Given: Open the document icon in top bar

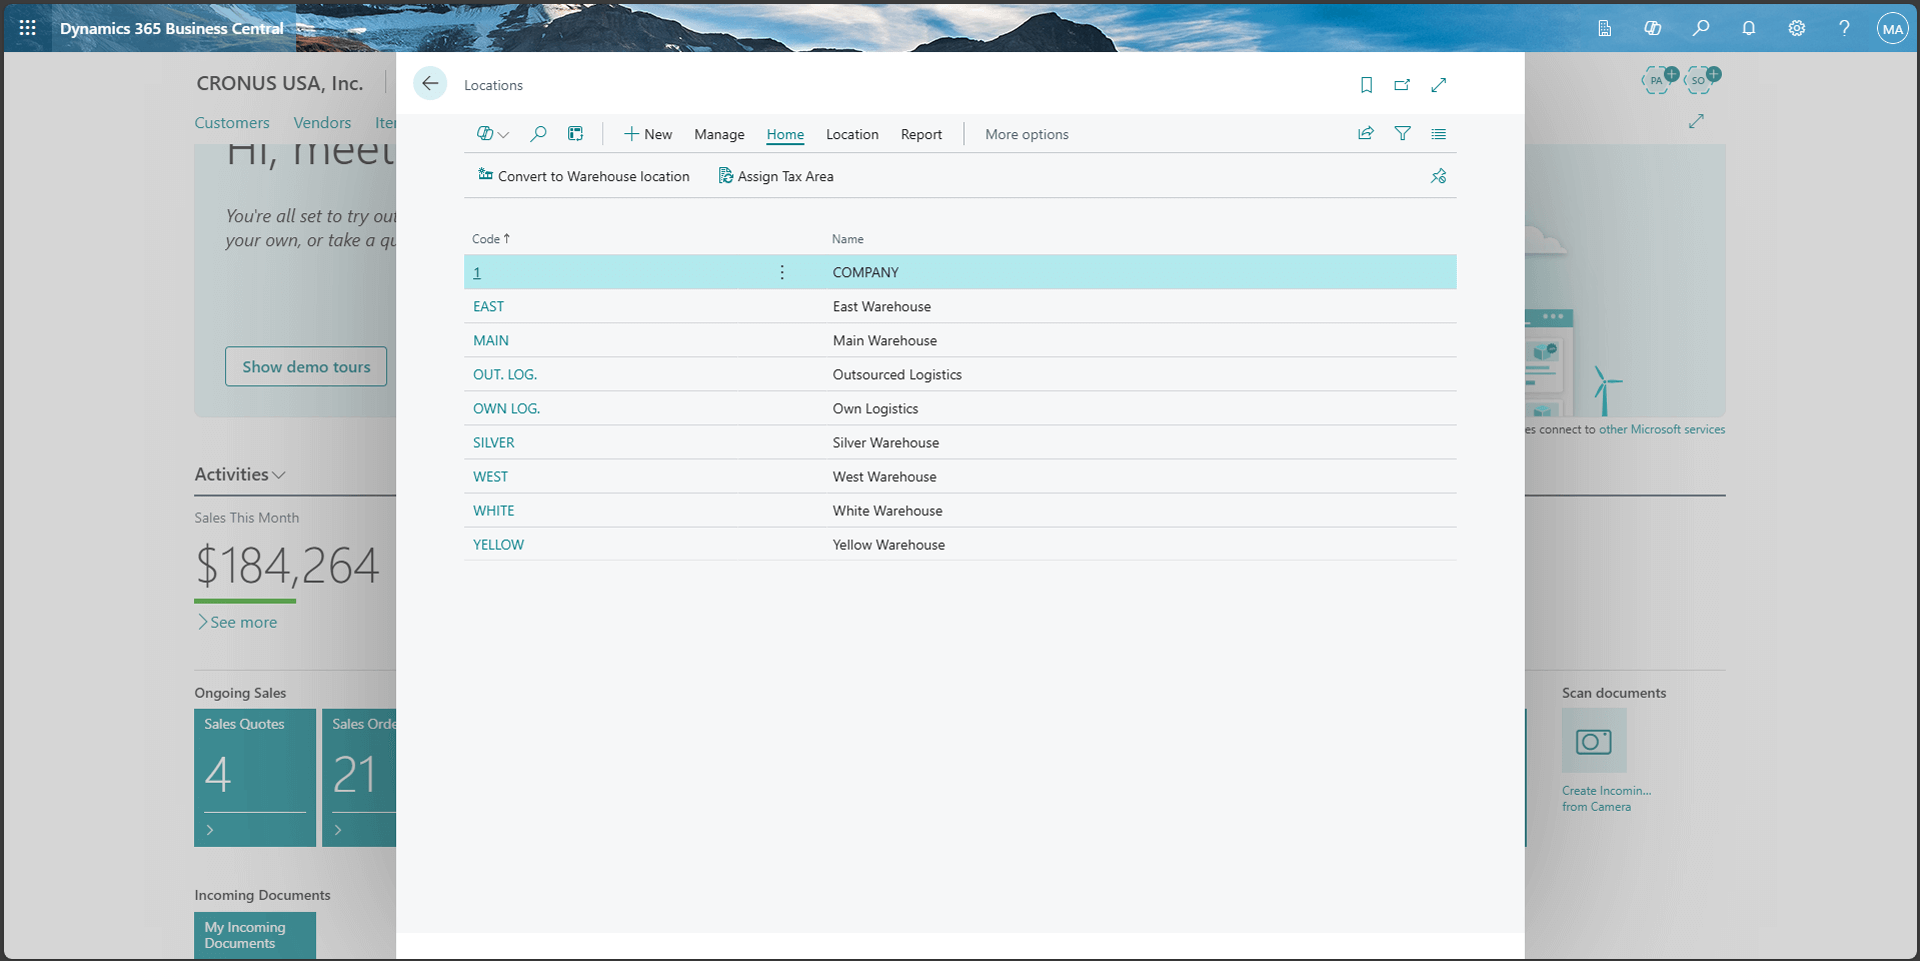Looking at the screenshot, I should (1605, 28).
